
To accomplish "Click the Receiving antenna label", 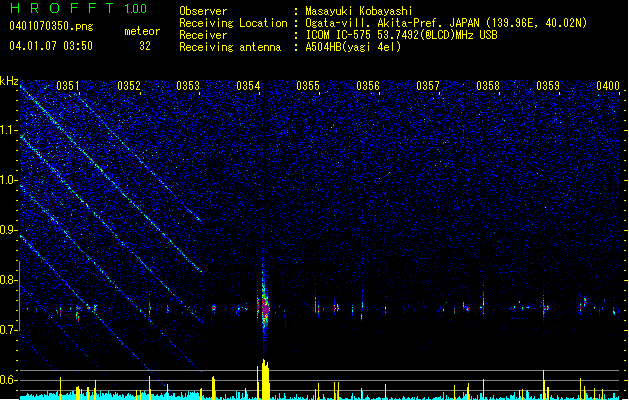I will (230, 47).
